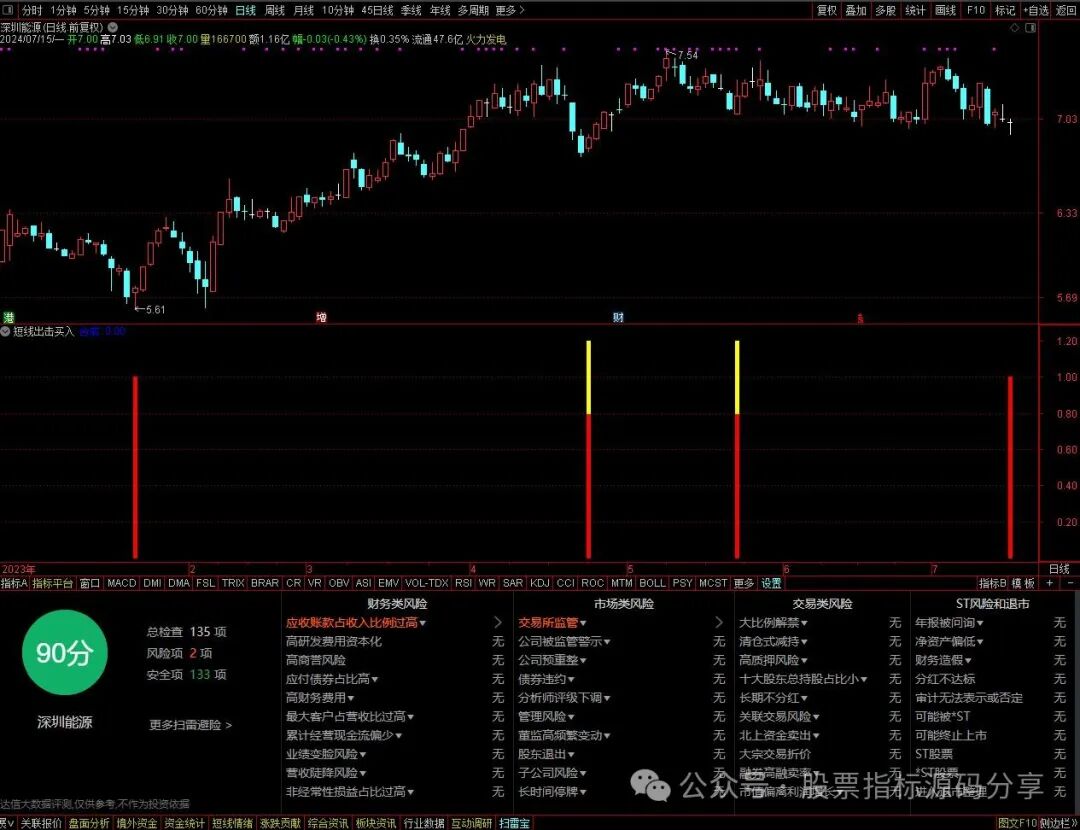Screen dimensions: 1080x830
Task: Click the 高研发费用资本化 risk item
Action: point(334,641)
